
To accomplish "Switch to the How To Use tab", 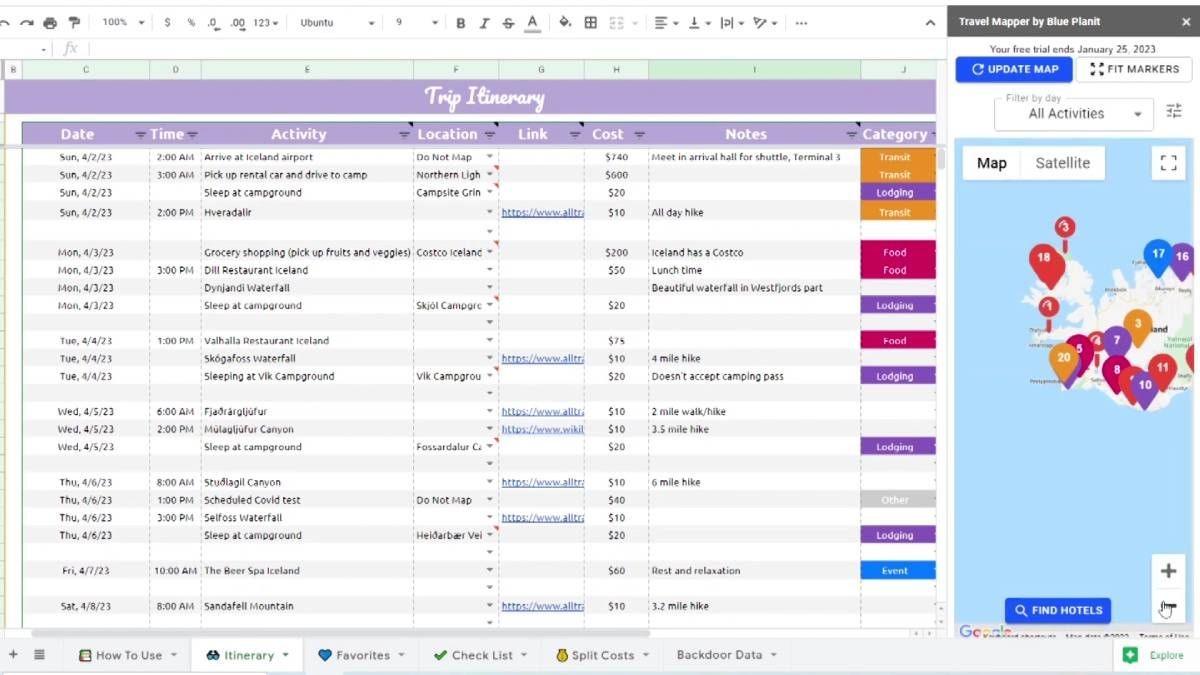I will click(128, 655).
